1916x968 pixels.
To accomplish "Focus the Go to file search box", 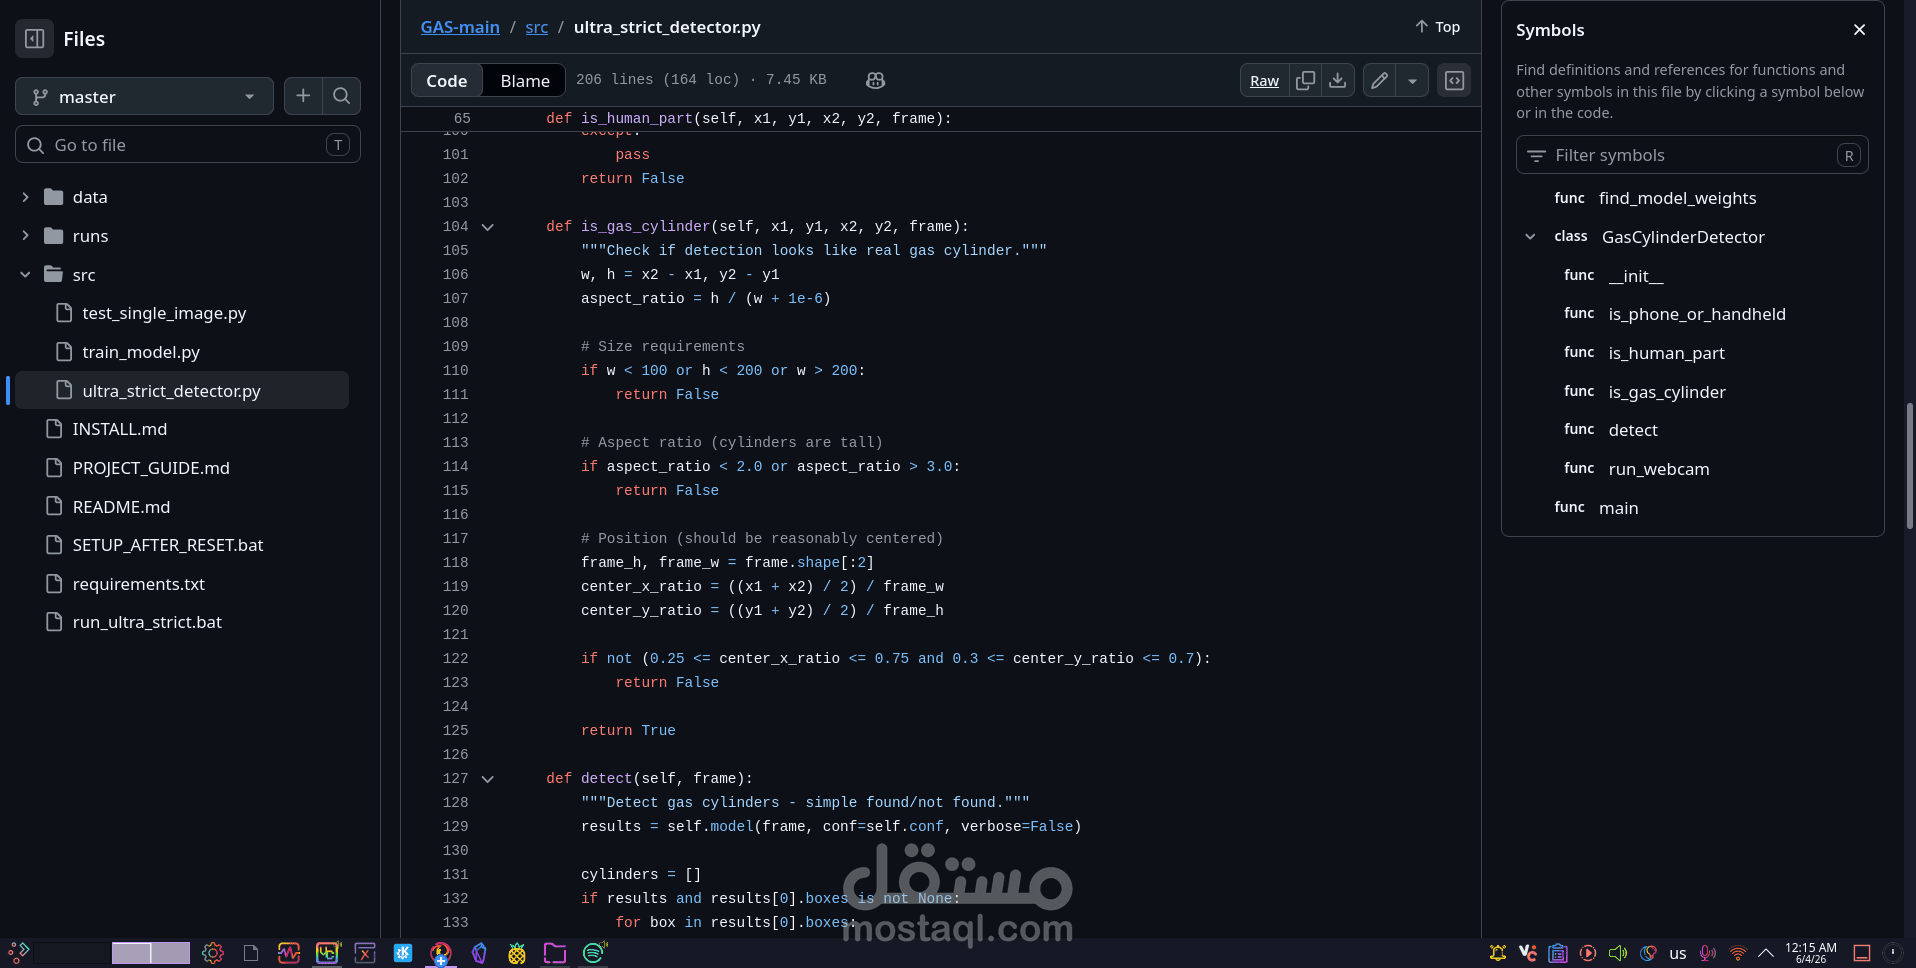I will coord(188,145).
